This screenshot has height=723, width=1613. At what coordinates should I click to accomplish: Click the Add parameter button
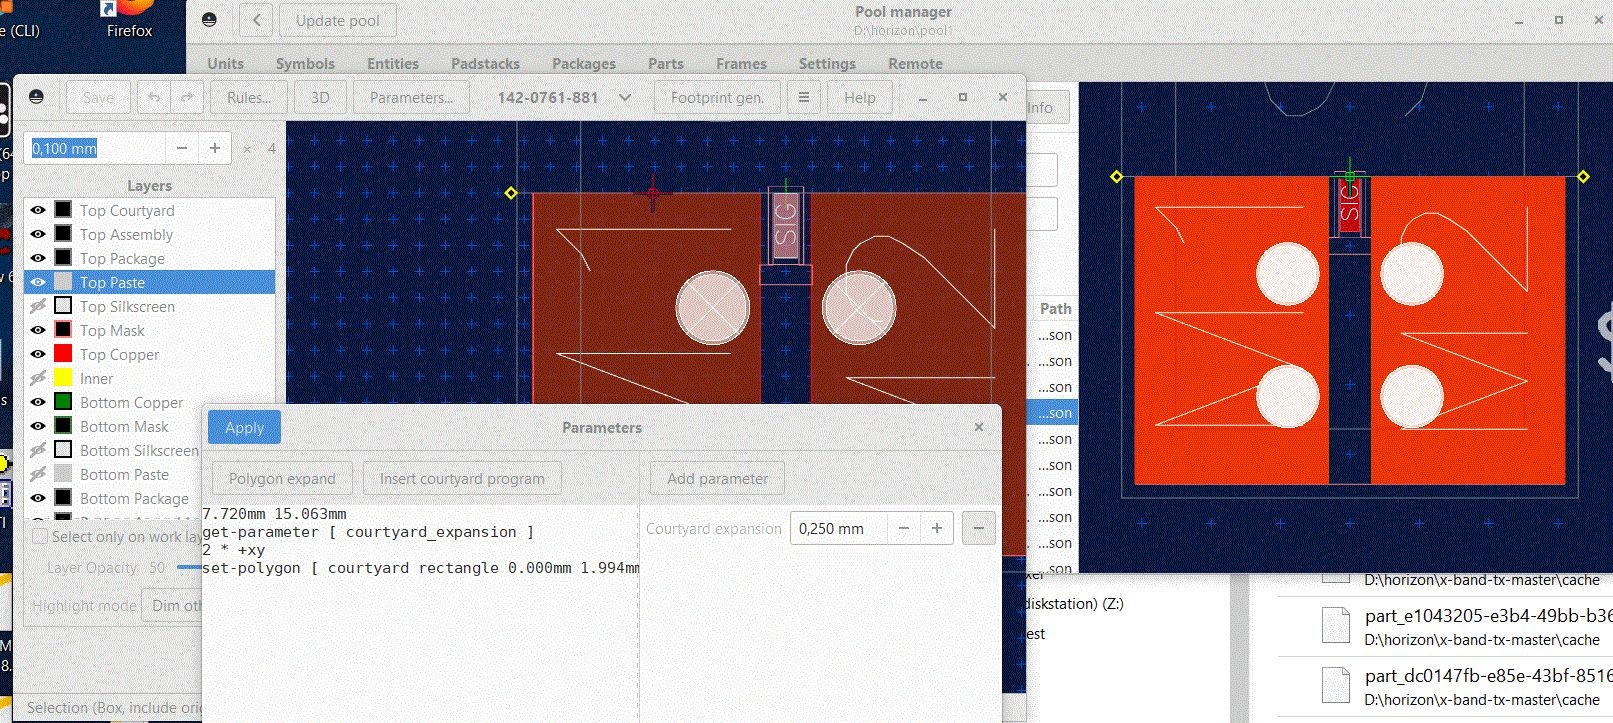click(718, 478)
